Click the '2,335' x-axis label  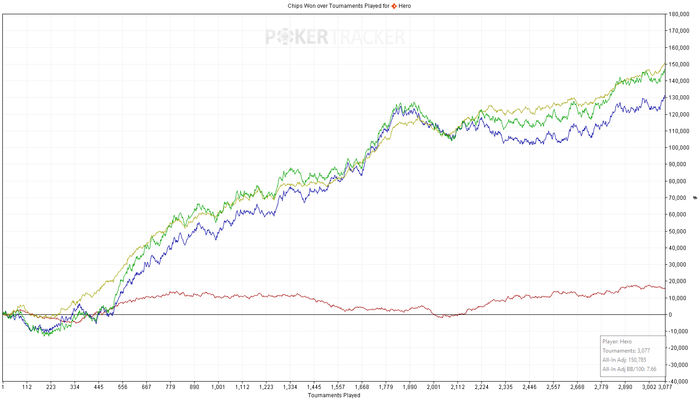(505, 387)
